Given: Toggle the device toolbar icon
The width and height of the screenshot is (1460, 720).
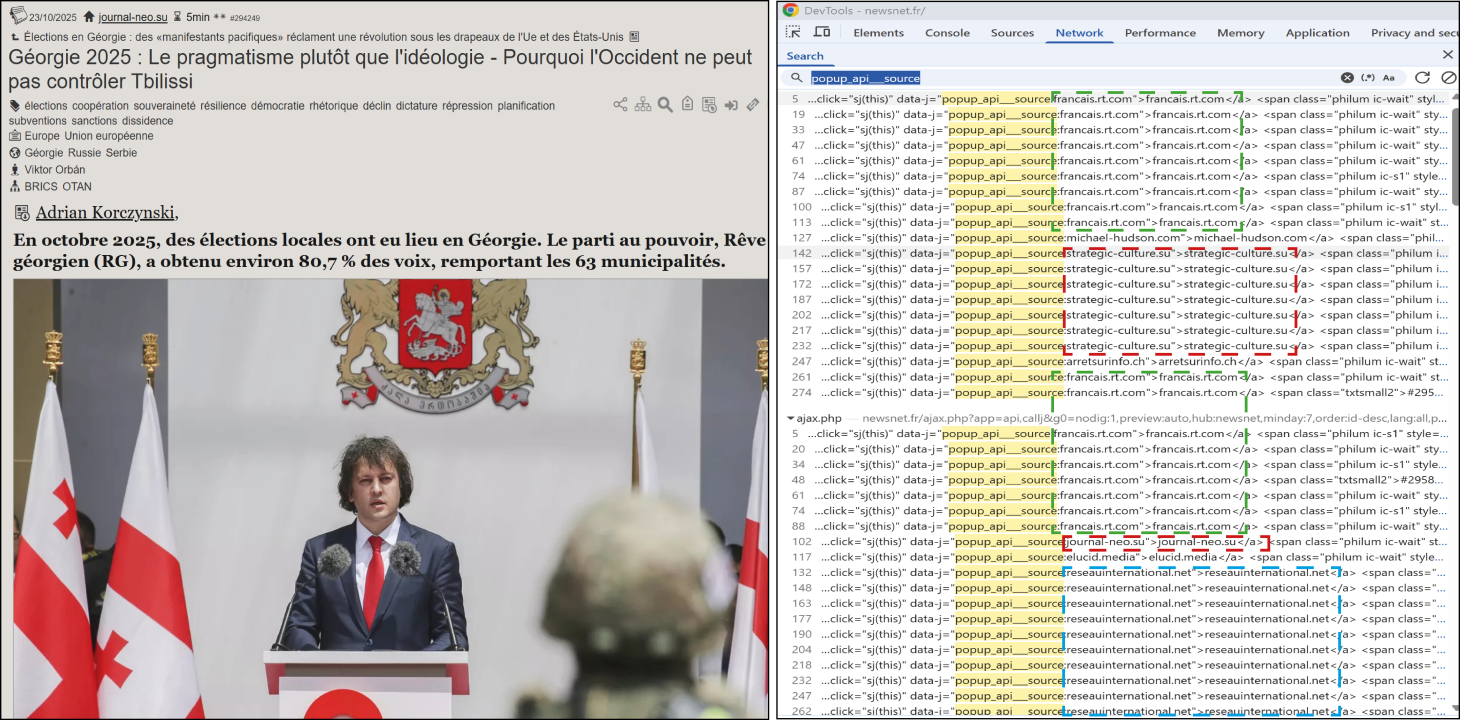Looking at the screenshot, I should tap(821, 33).
